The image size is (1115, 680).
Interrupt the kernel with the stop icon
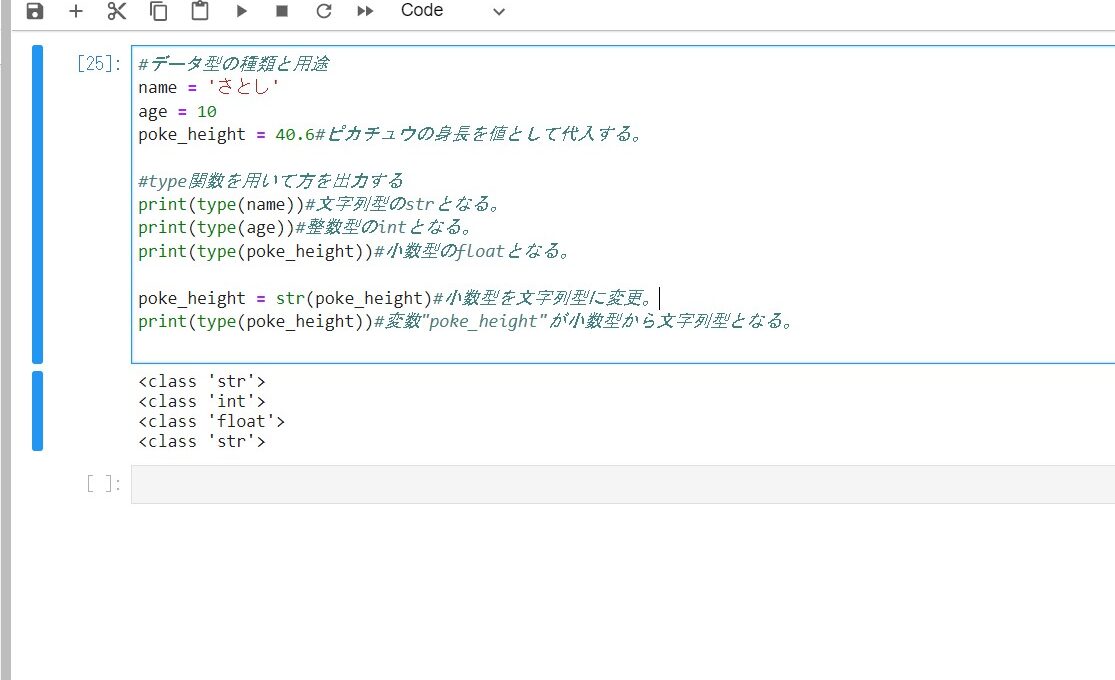pos(282,11)
